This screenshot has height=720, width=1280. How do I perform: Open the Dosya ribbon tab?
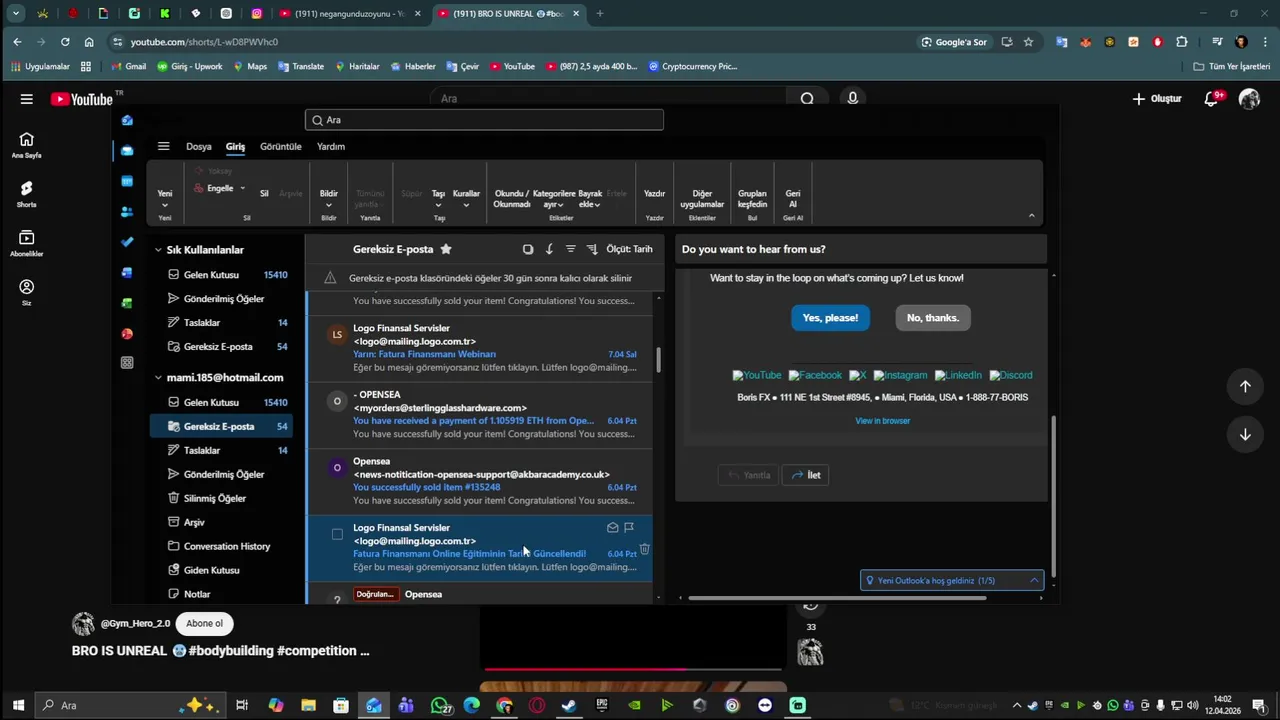pos(199,146)
